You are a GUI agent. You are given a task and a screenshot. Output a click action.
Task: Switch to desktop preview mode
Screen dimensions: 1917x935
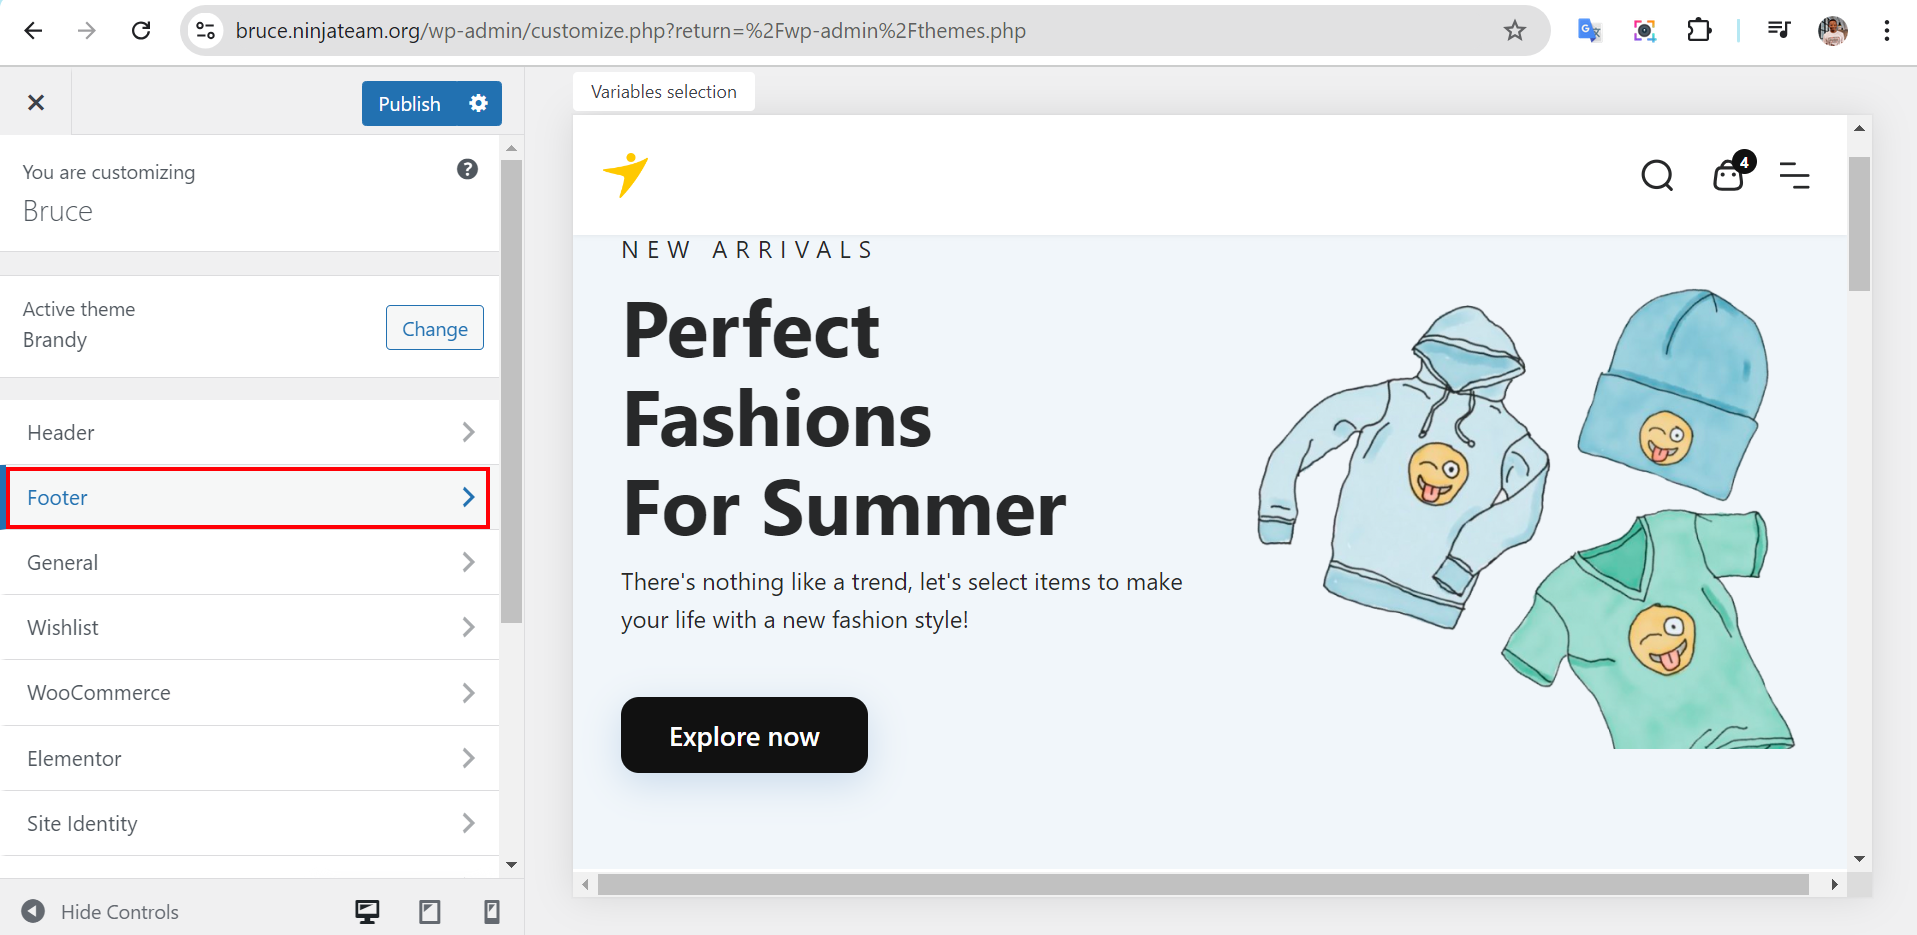pos(367,911)
